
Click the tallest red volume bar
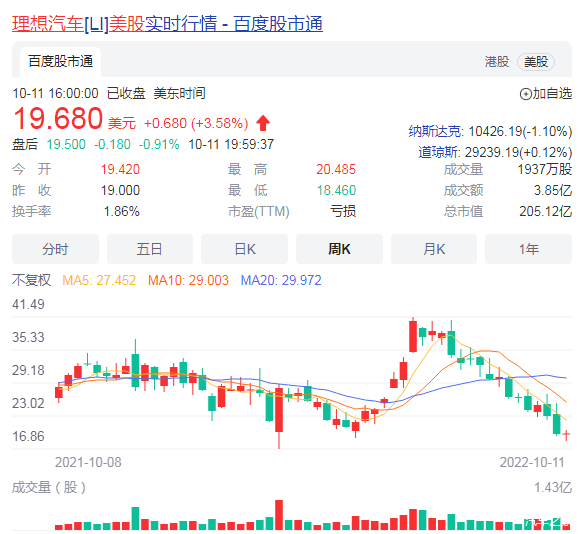pos(279,515)
